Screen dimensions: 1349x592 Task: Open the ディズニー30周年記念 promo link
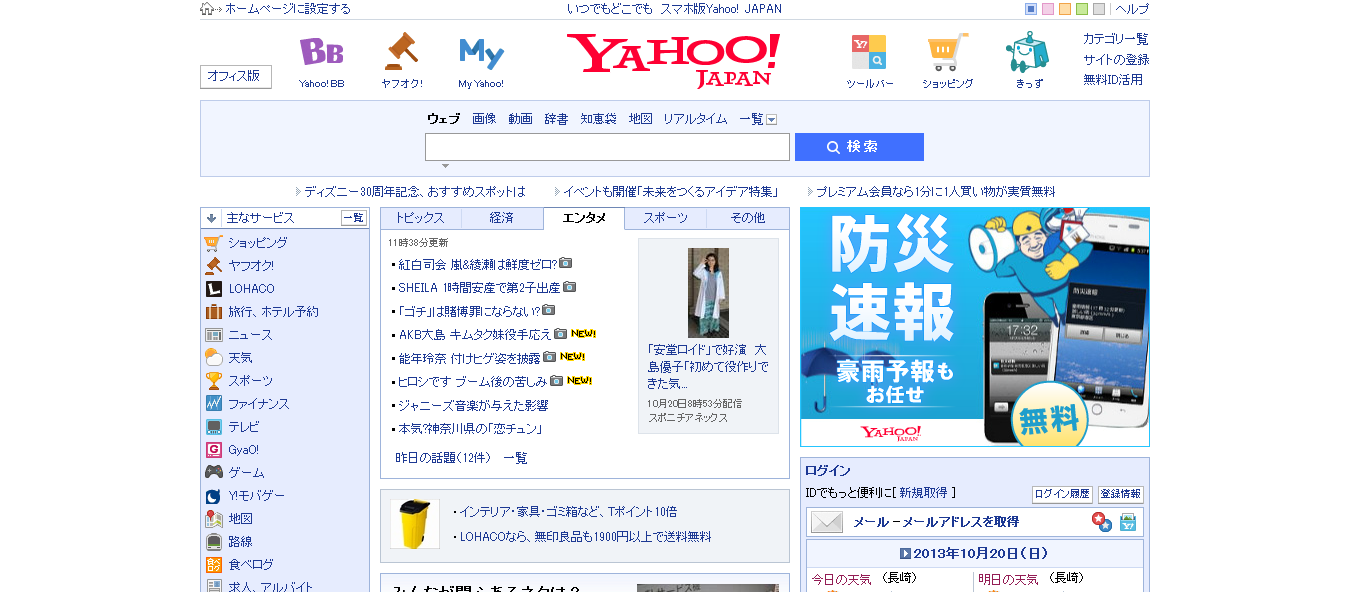click(415, 192)
